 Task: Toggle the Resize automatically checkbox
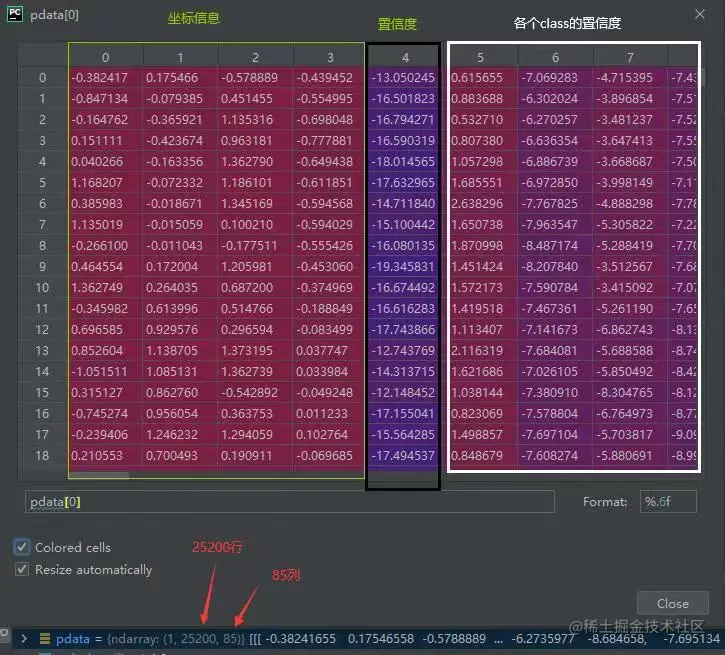pos(22,569)
